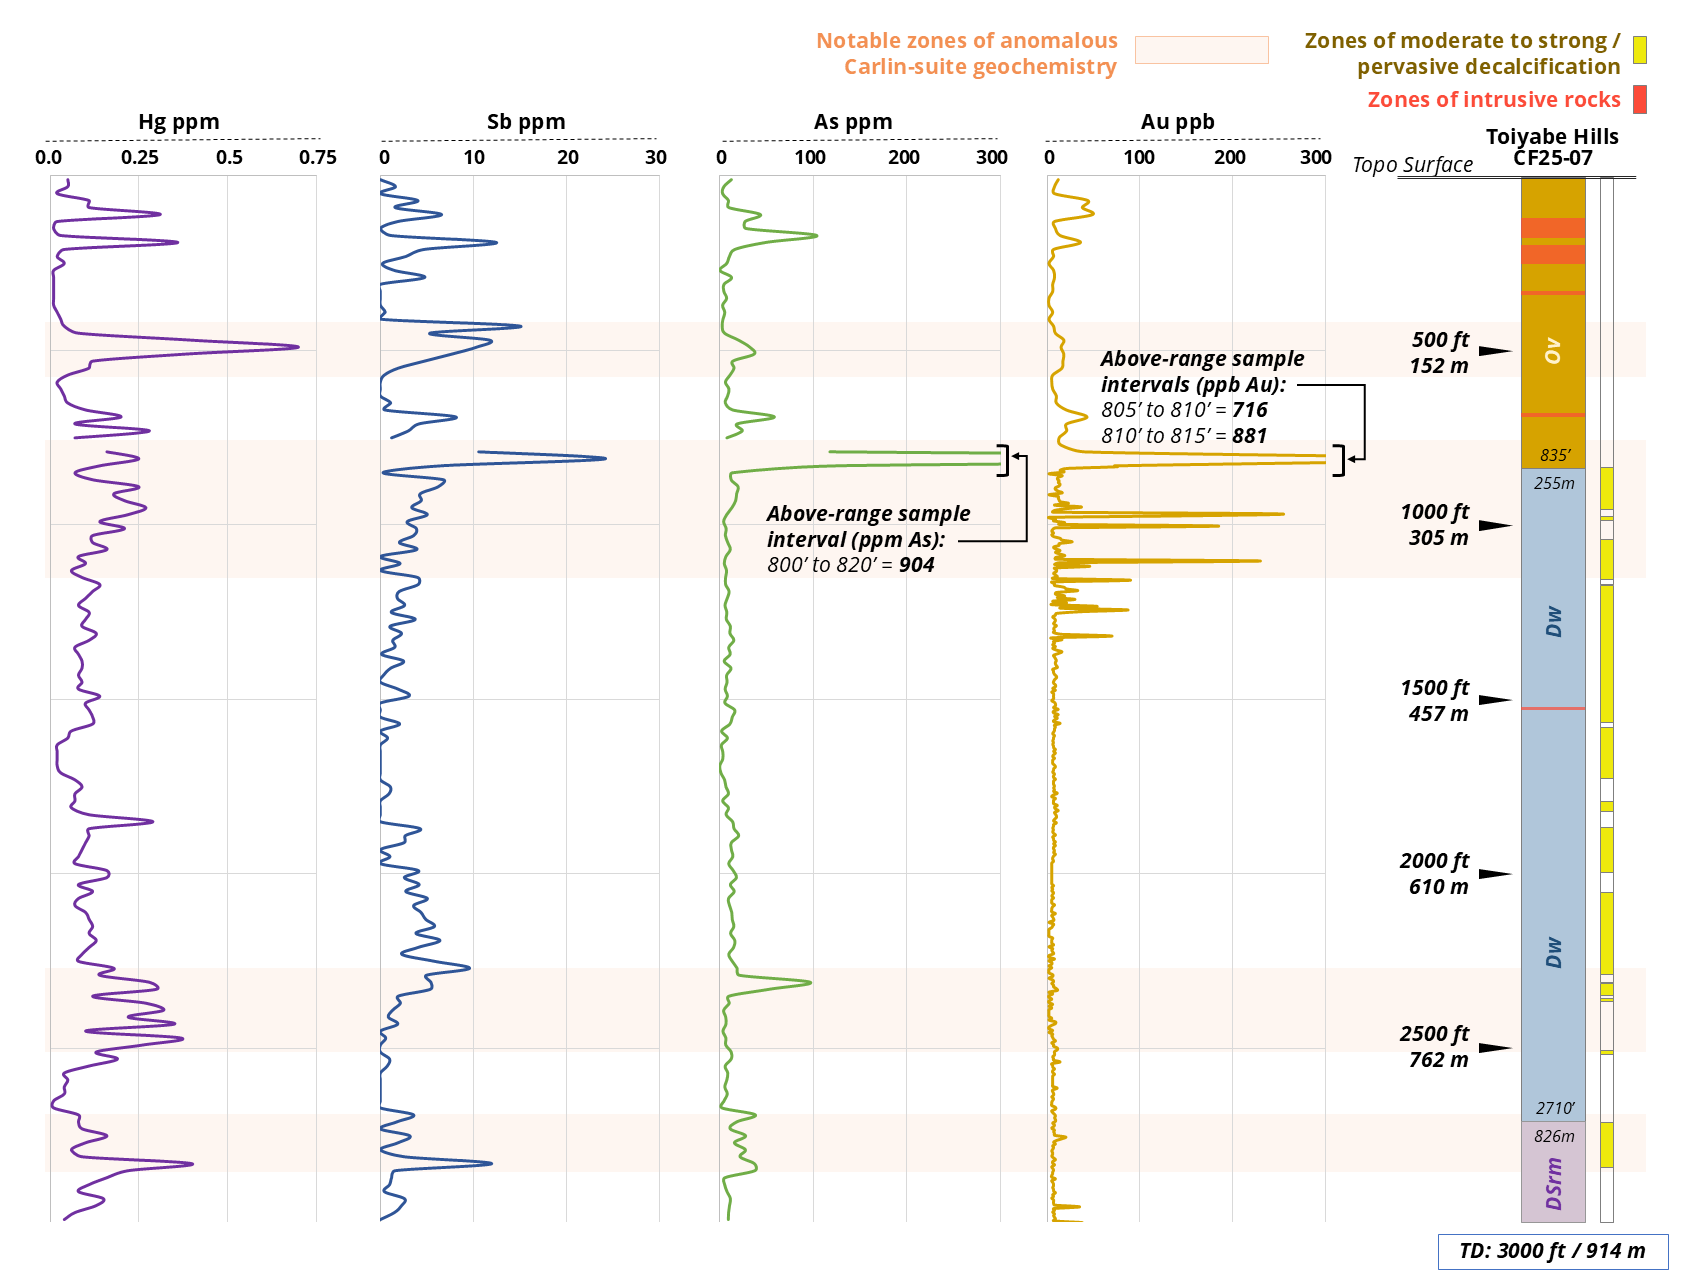The height and width of the screenshot is (1280, 1701).
Task: Click the bracket beside the As above-range peak
Action: click(x=1004, y=460)
